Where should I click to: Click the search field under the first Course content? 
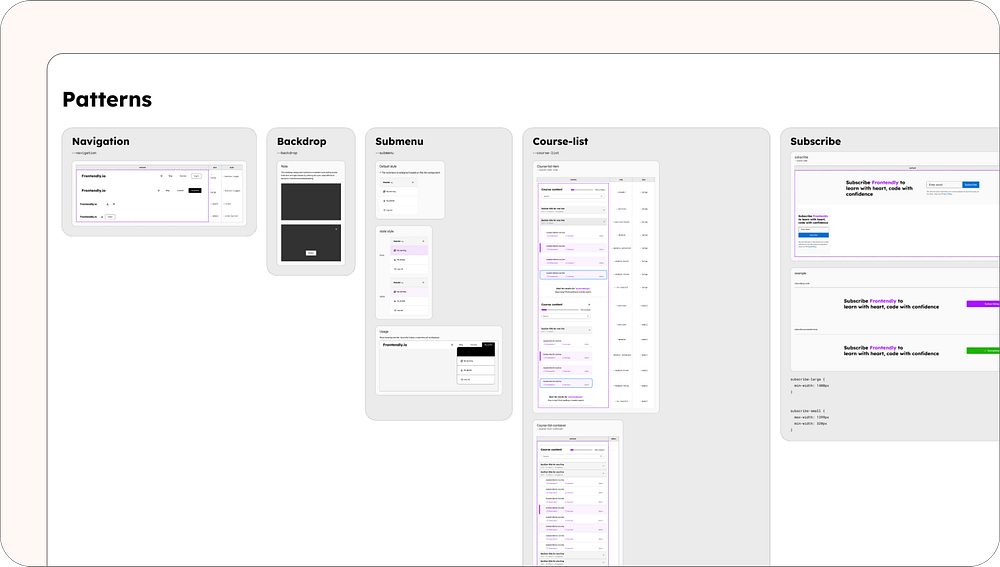[573, 196]
